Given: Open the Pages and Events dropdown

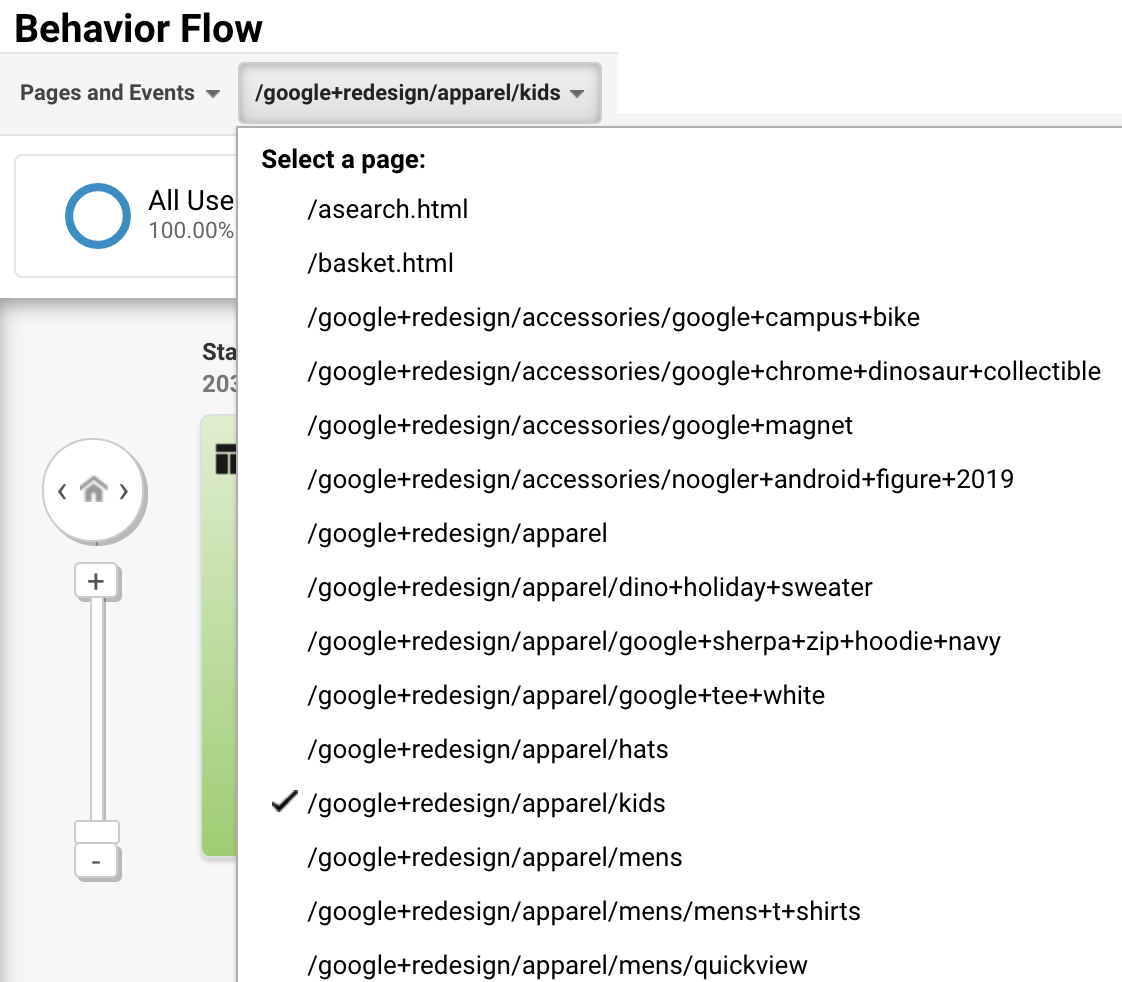Looking at the screenshot, I should pyautogui.click(x=119, y=93).
